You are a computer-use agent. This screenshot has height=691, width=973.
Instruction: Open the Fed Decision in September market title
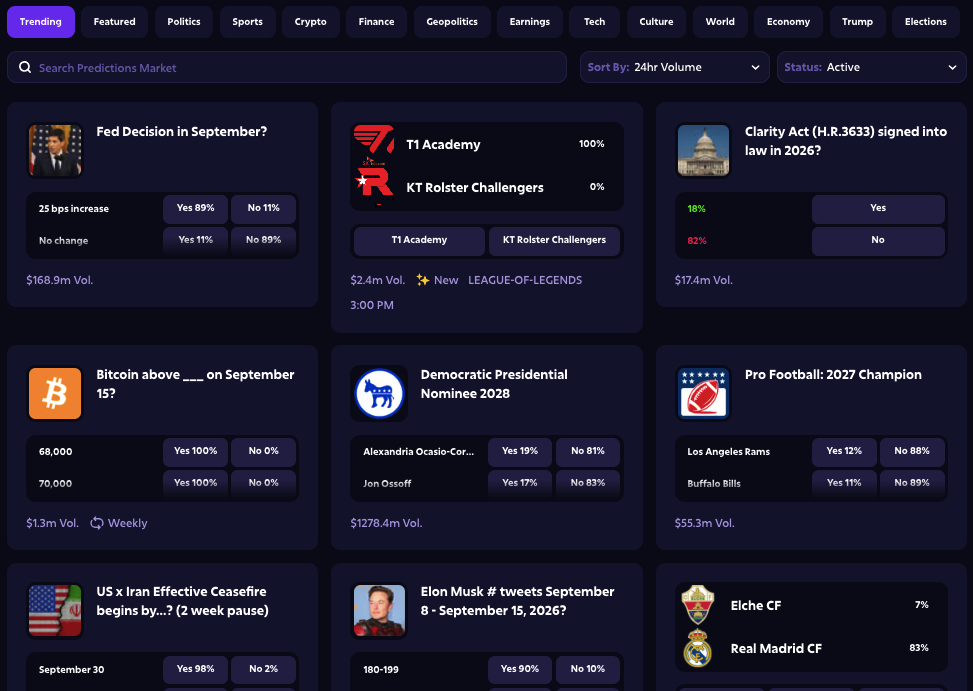point(182,132)
